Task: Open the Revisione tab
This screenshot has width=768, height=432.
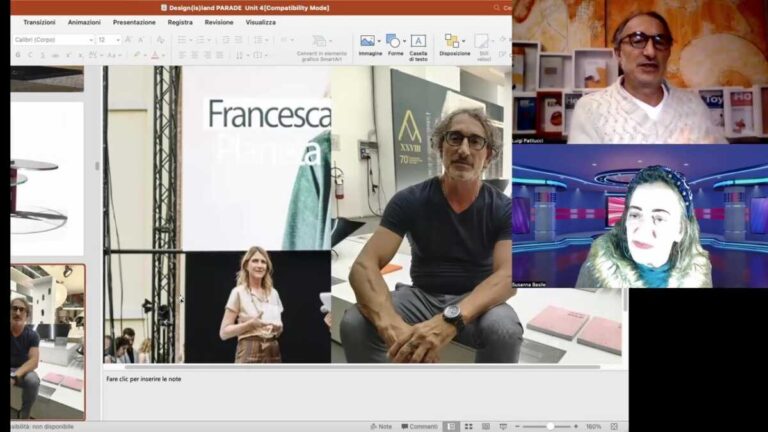Action: click(219, 23)
